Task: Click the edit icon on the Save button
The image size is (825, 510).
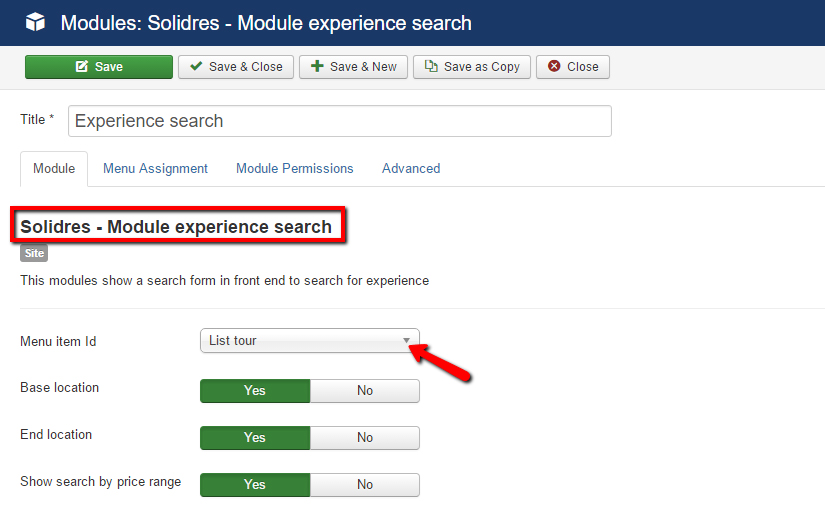Action: [x=82, y=66]
